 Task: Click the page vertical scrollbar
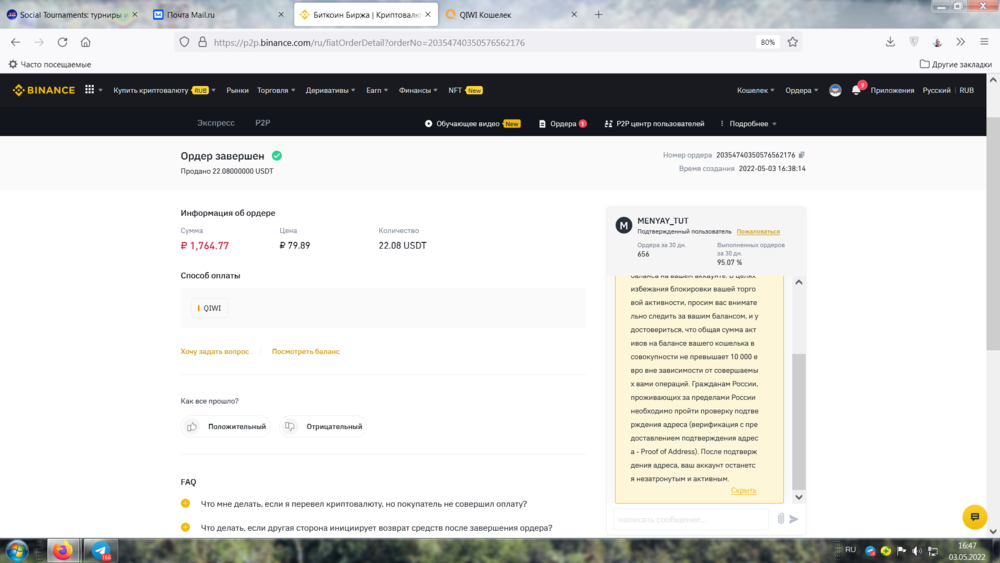[x=993, y=233]
